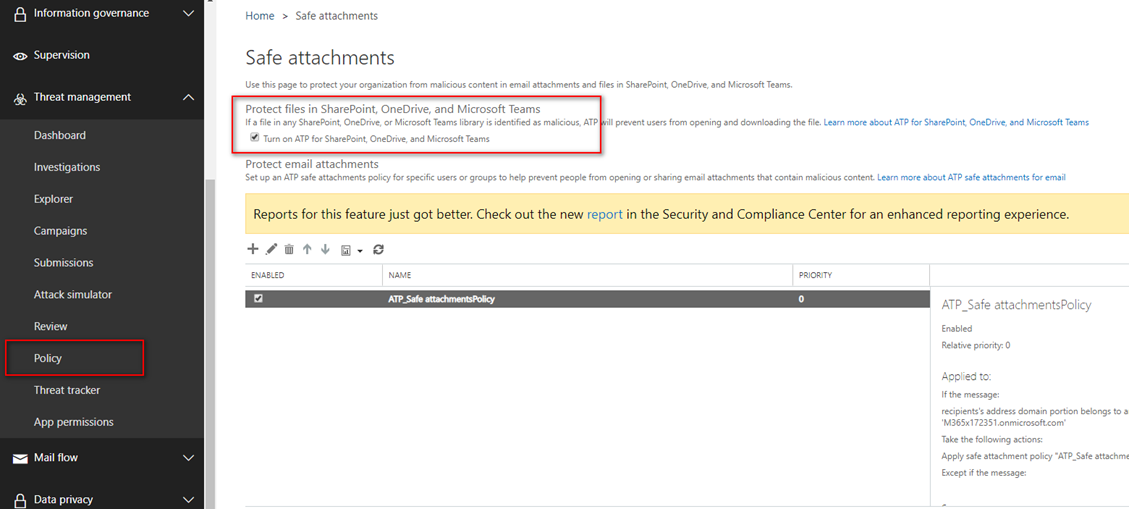Viewport: 1129px width, 509px height.
Task: Click Safe attachments breadcrumb text
Action: [x=336, y=16]
